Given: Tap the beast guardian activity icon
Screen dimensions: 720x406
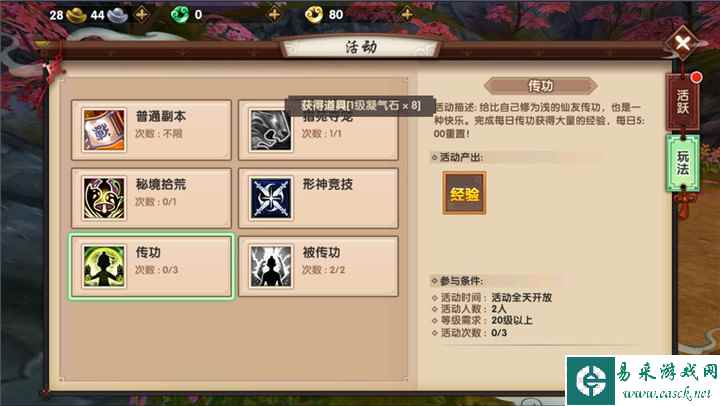Looking at the screenshot, I should (271, 130).
